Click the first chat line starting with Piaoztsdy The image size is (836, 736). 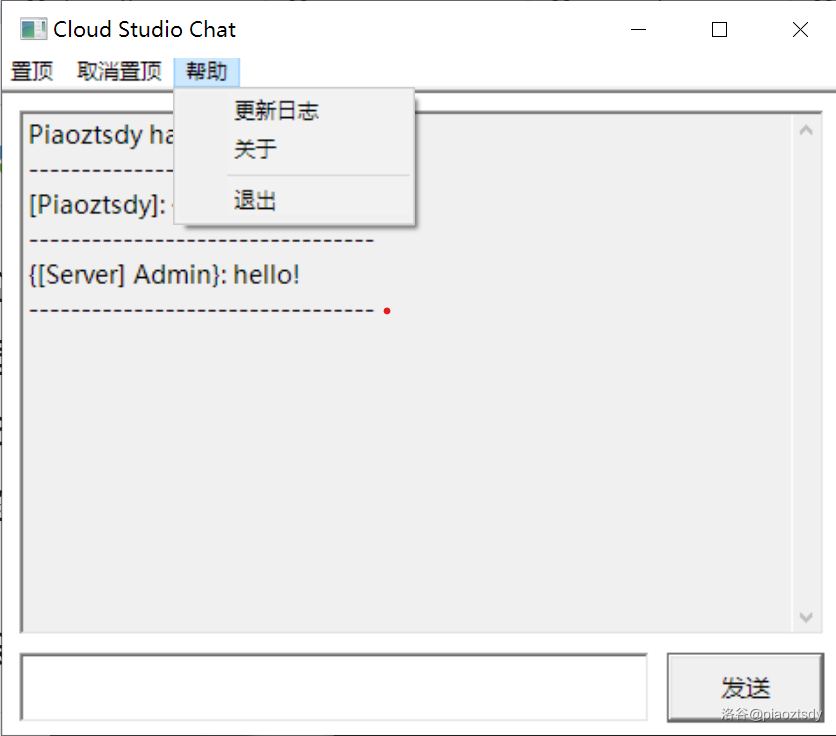point(100,135)
